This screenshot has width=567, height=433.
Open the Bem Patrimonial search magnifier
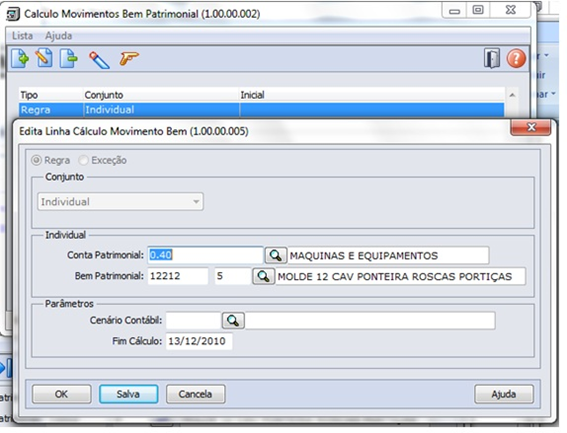point(263,276)
